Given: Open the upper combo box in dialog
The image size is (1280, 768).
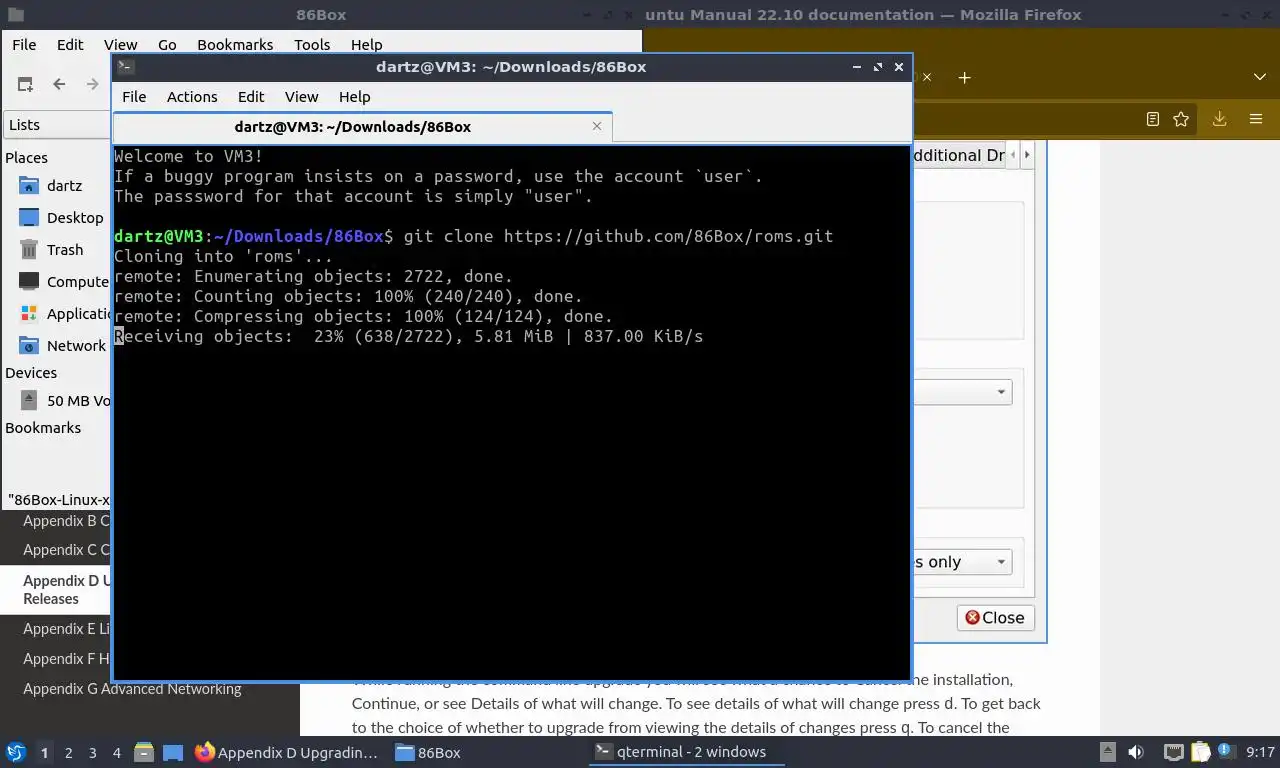Looking at the screenshot, I should coord(962,392).
